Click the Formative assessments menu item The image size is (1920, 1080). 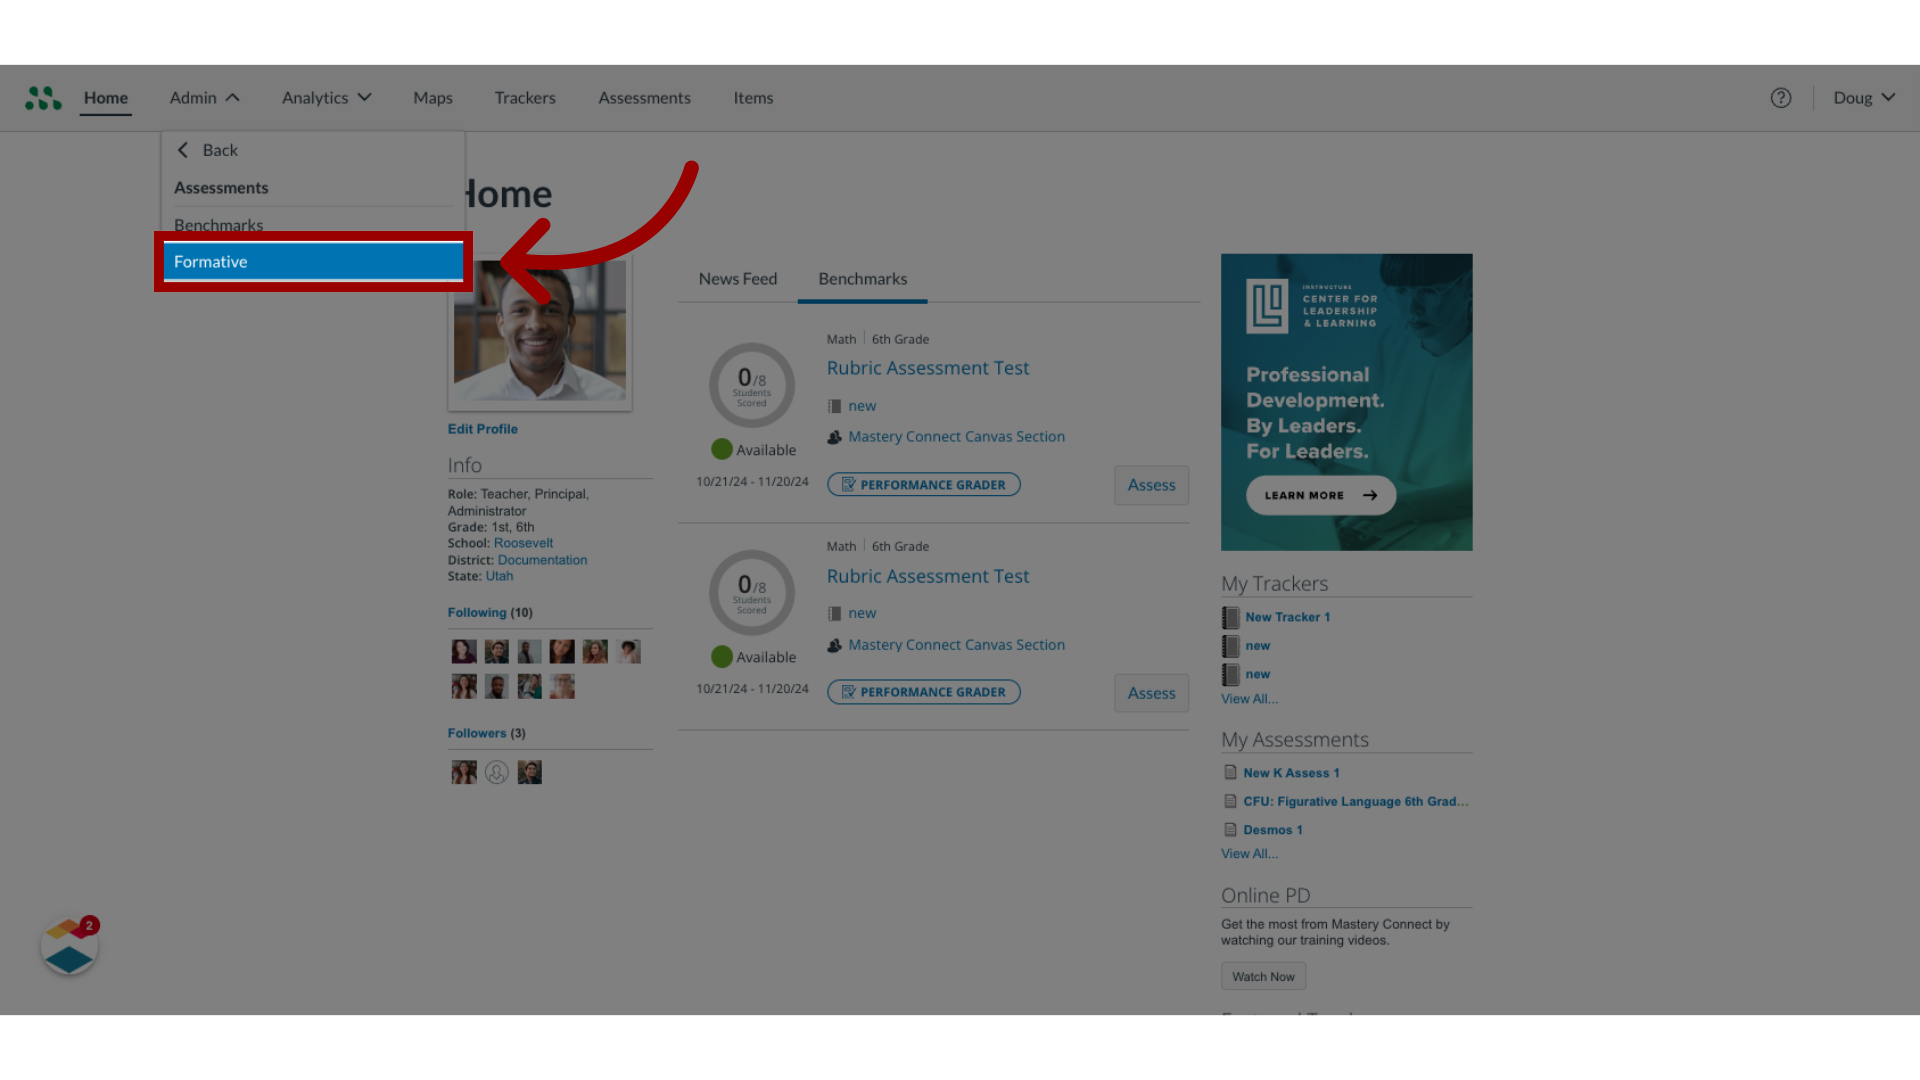(314, 261)
